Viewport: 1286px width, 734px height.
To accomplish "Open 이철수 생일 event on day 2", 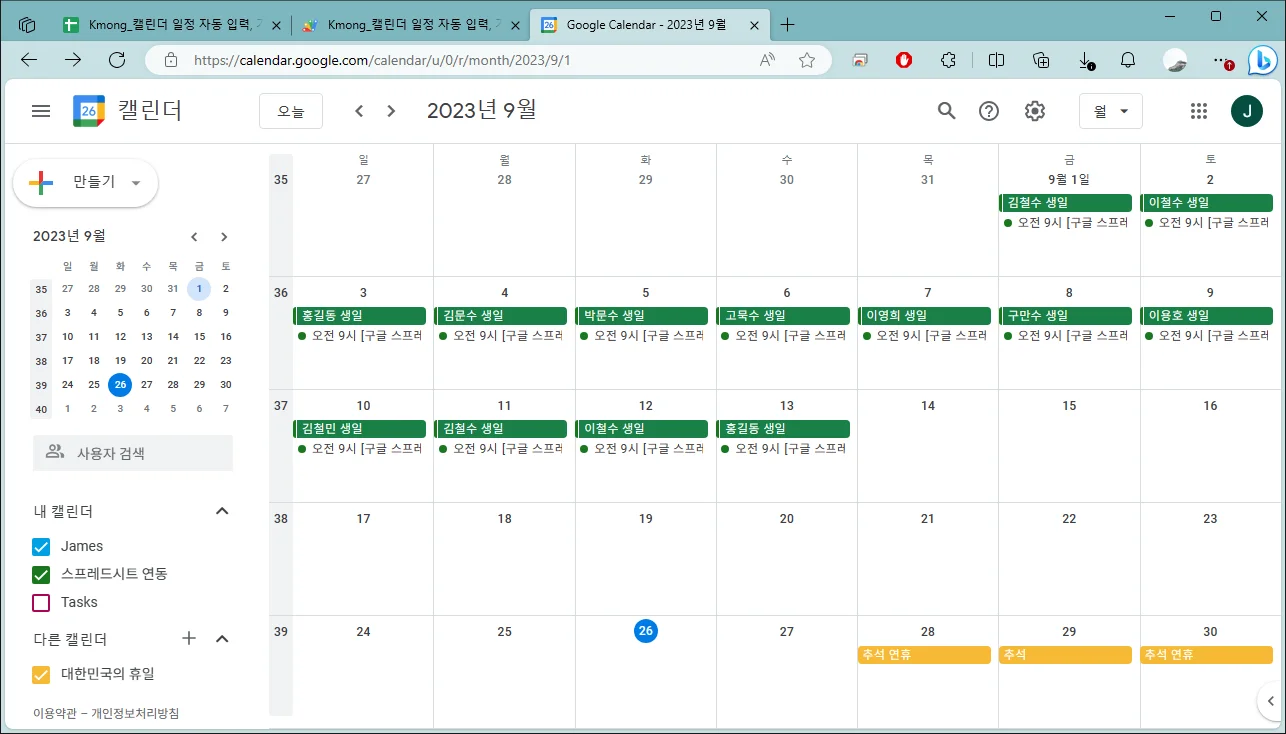I will [x=1207, y=202].
